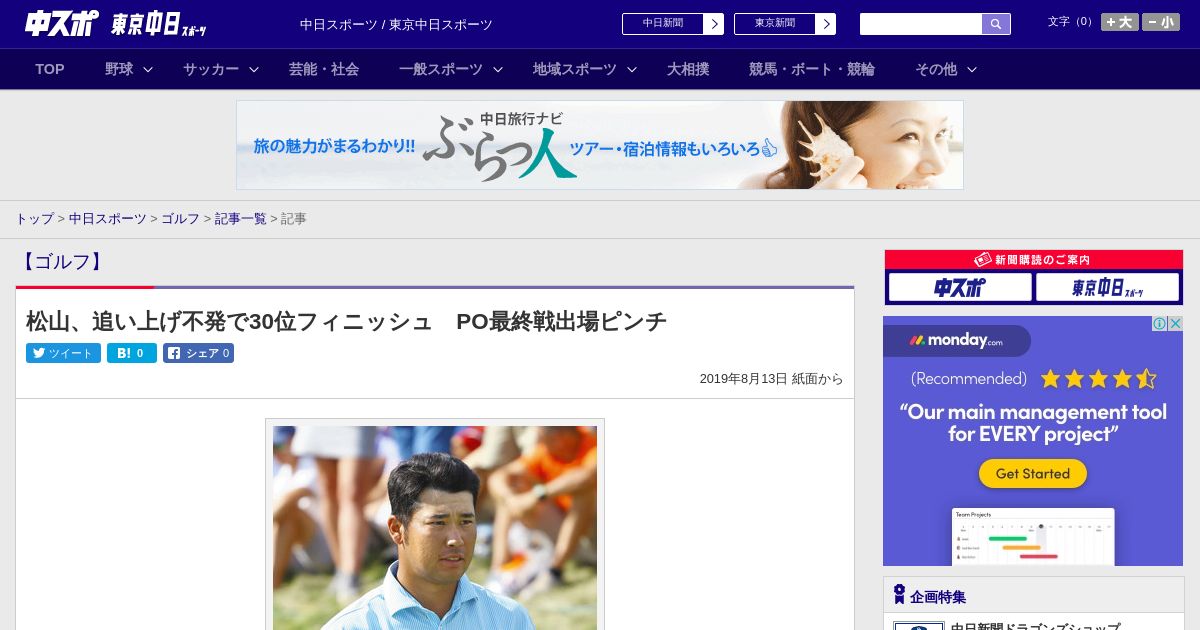The width and height of the screenshot is (1200, 630).
Task: Expand その他 dropdown chevron
Action: click(972, 70)
